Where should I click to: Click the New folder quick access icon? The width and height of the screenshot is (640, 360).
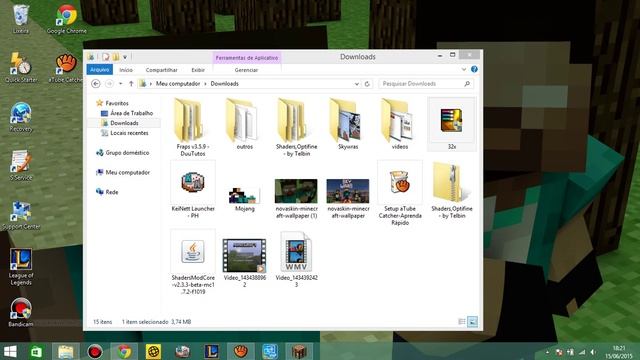116,57
